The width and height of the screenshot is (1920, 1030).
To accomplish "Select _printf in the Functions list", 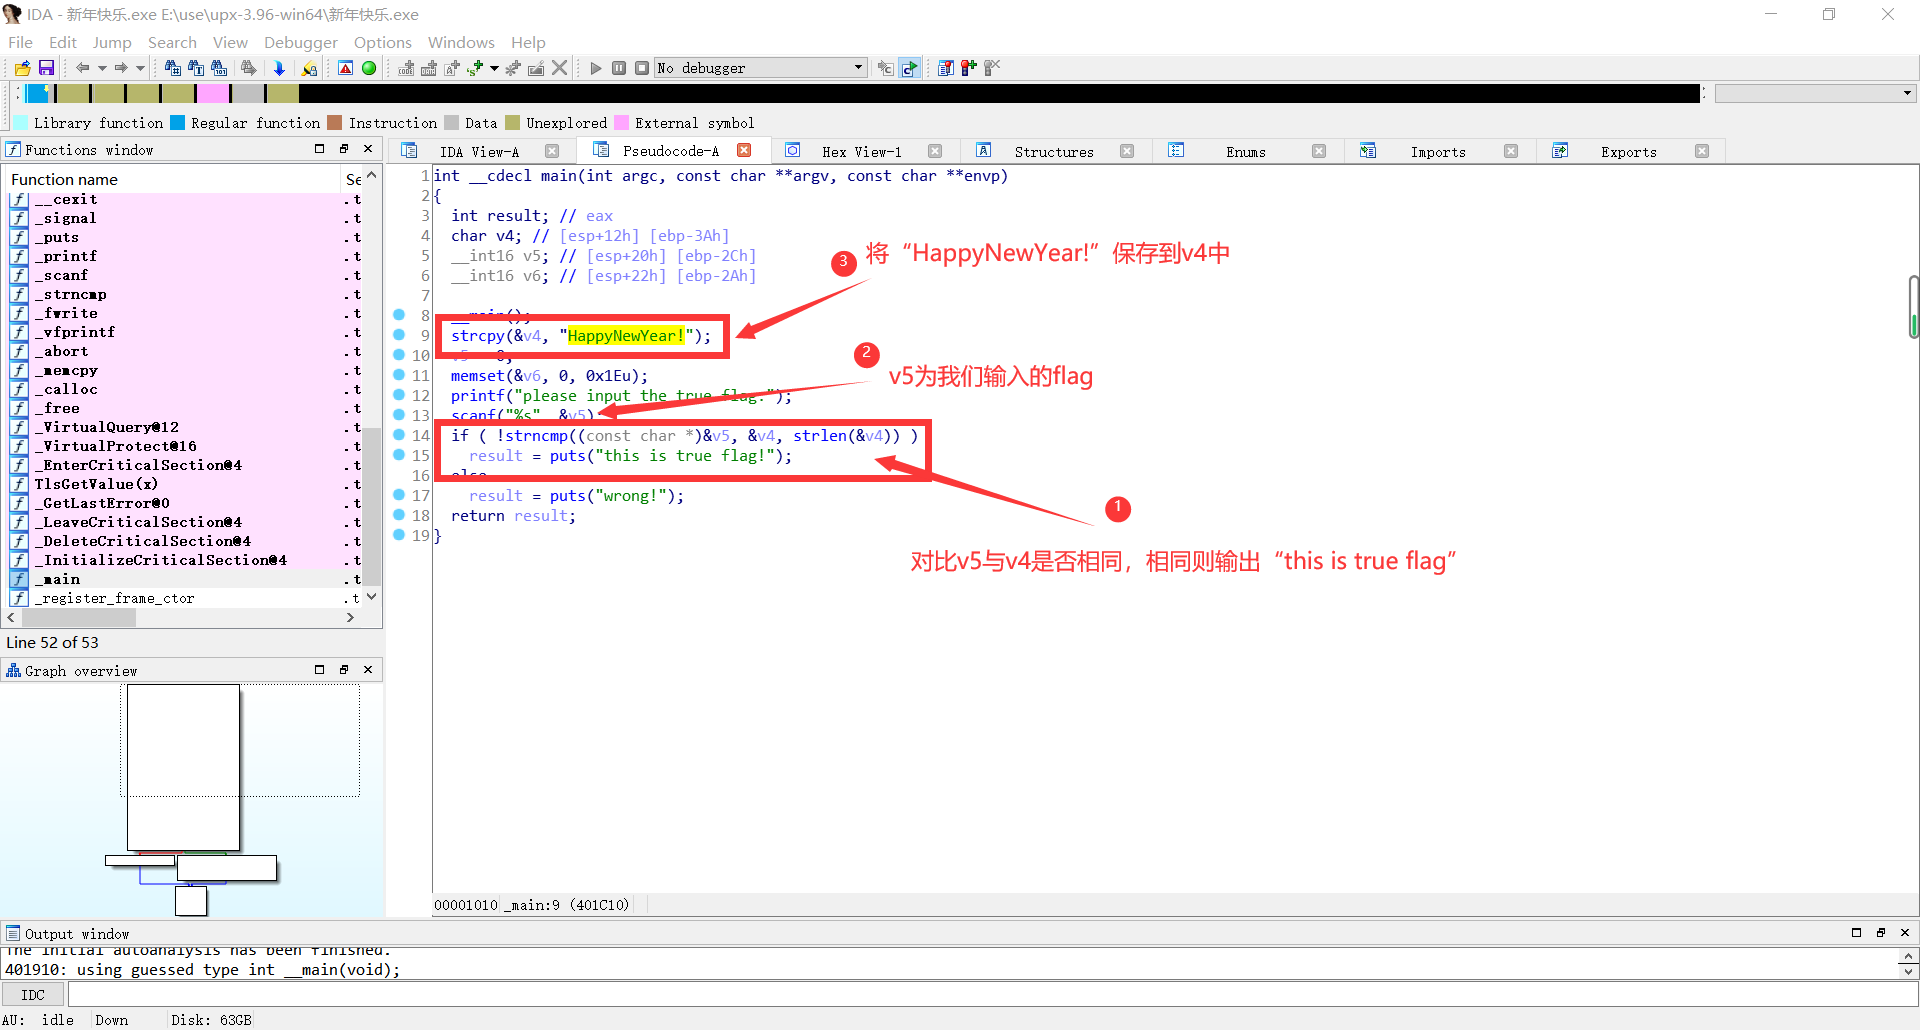I will [x=180, y=256].
